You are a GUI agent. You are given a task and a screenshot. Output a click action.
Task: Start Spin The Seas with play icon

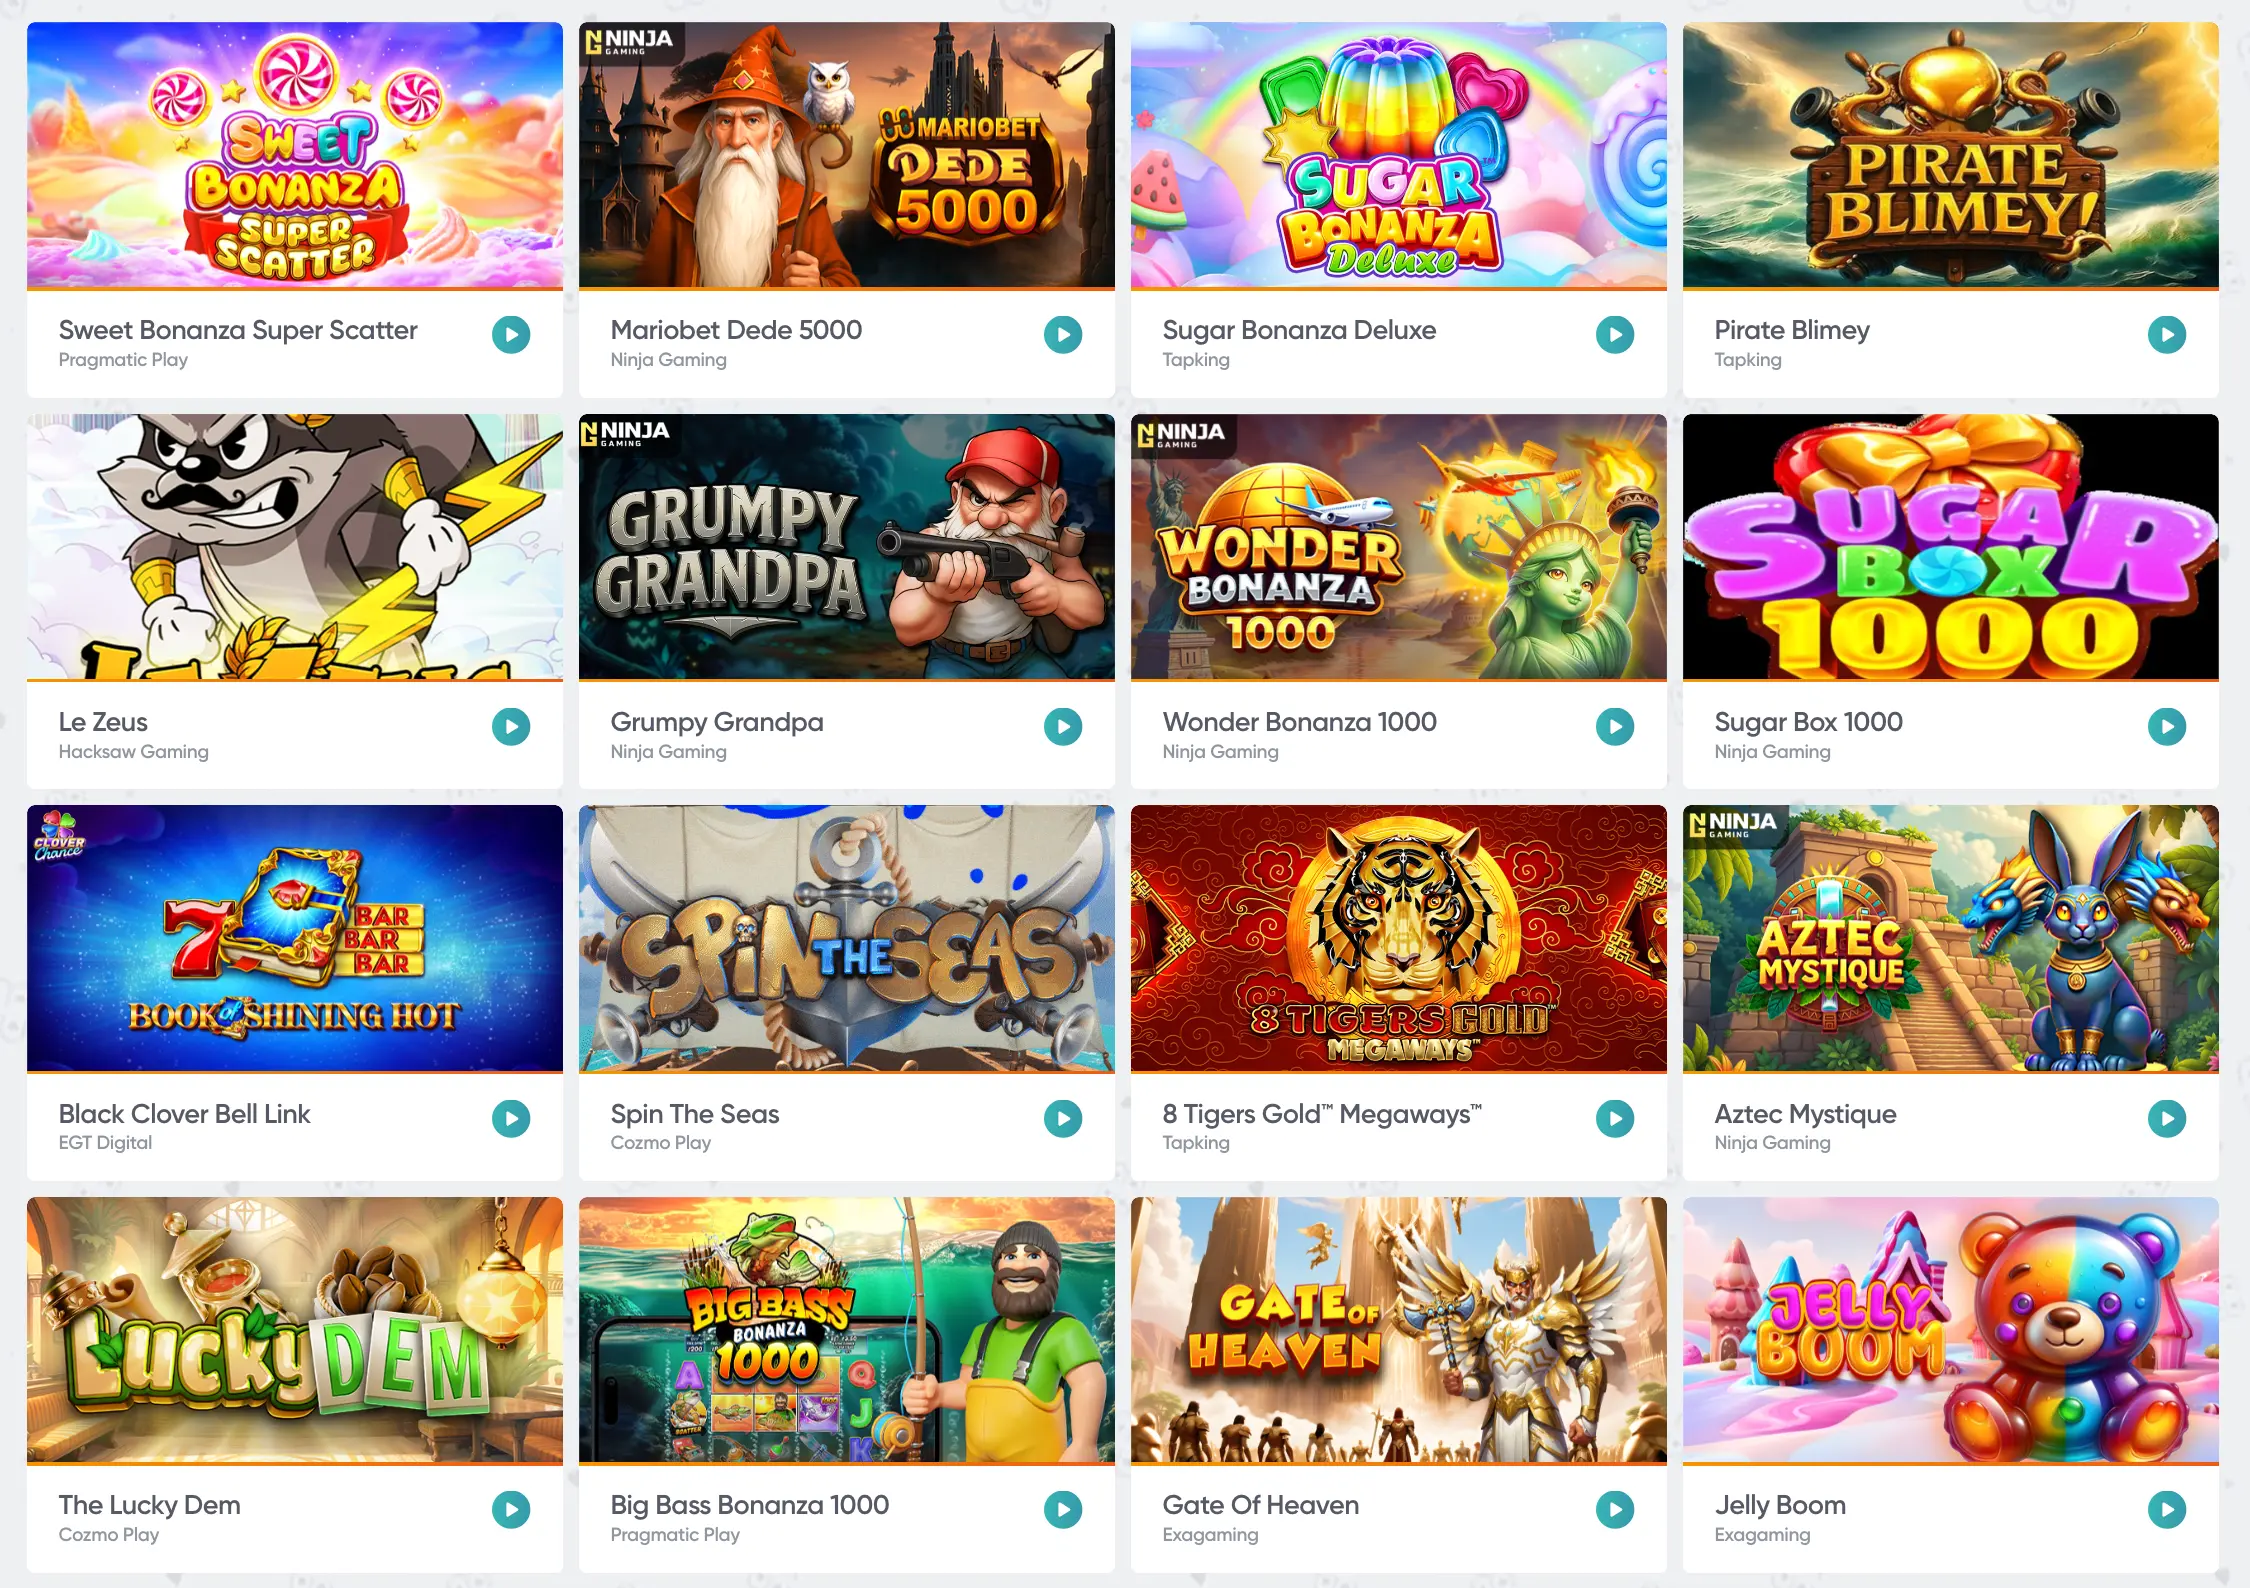pos(1063,1118)
